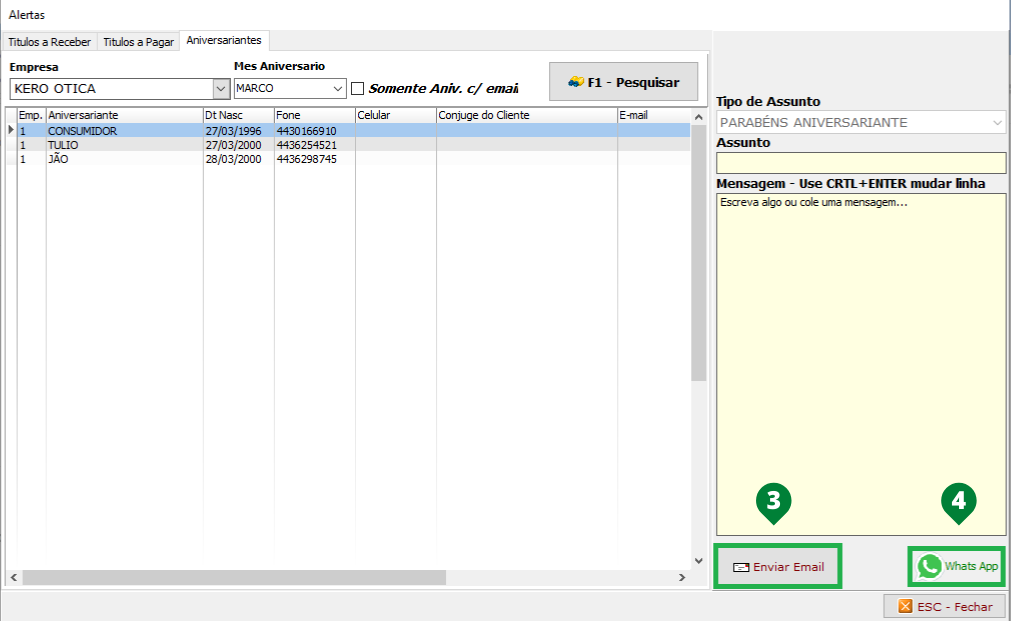Enable Somente Aniv. c/ email checkbox
Viewport: 1011px width, 621px height.
(x=358, y=88)
